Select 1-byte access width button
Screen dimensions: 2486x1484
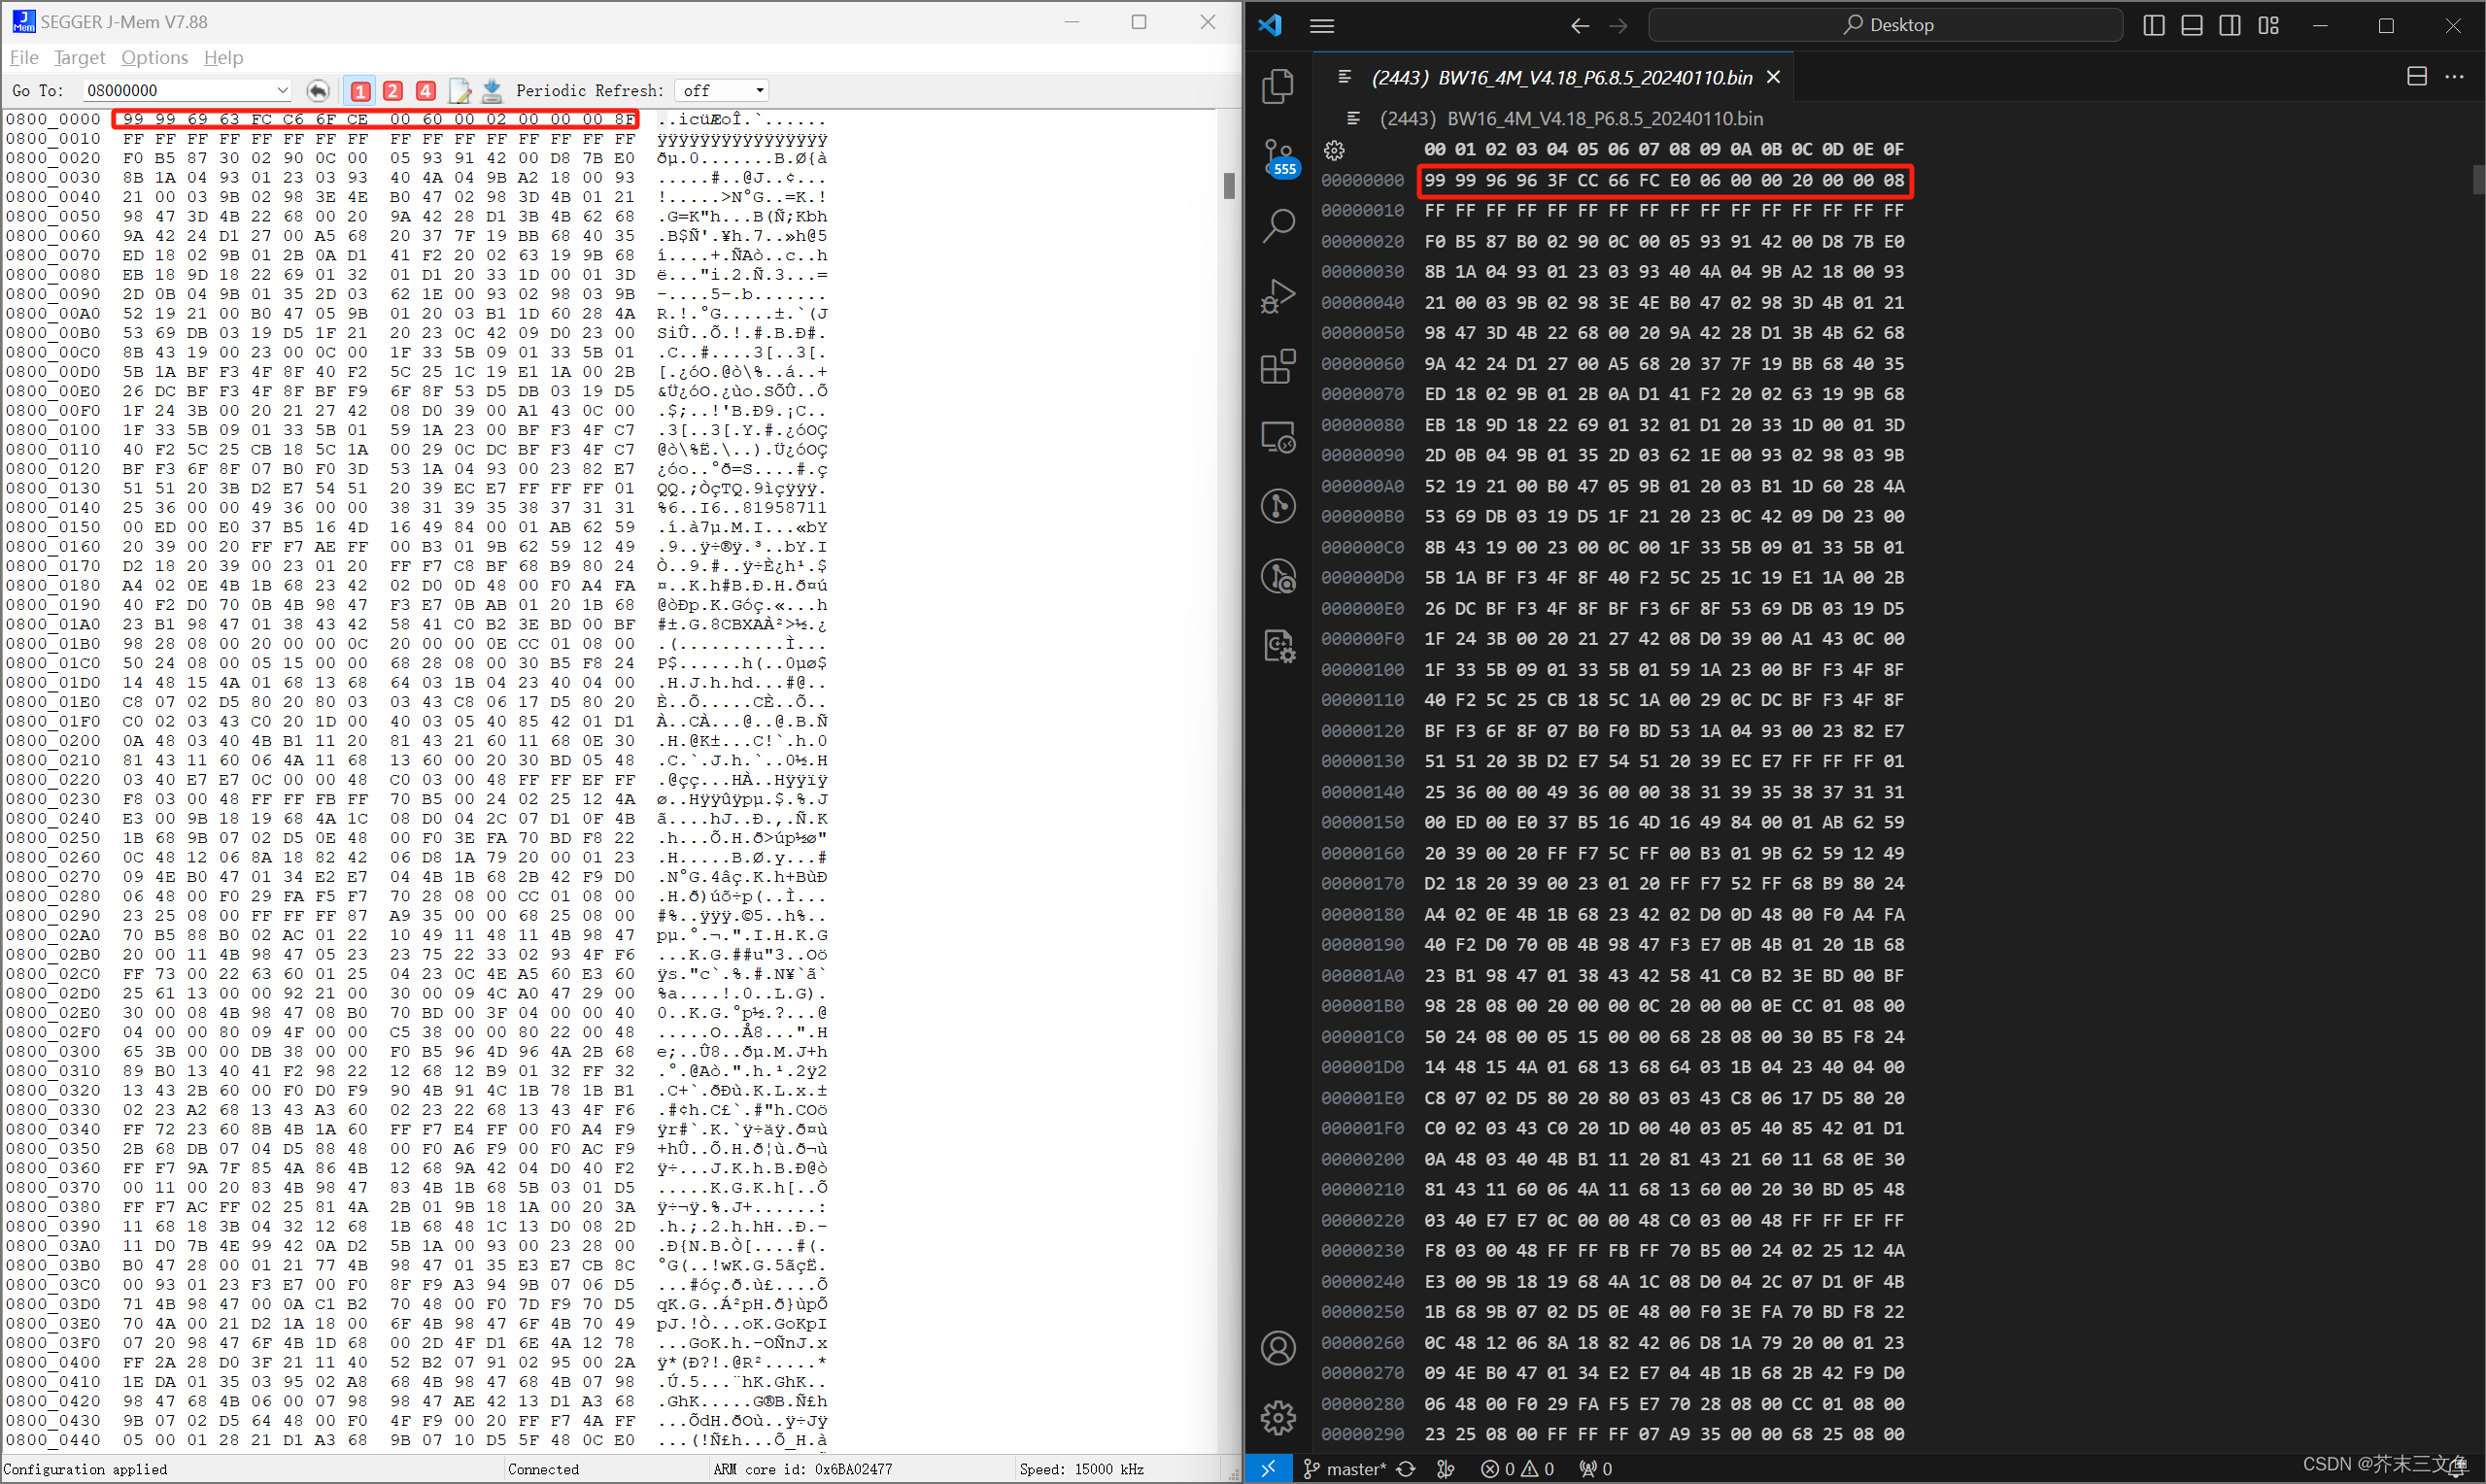361,91
